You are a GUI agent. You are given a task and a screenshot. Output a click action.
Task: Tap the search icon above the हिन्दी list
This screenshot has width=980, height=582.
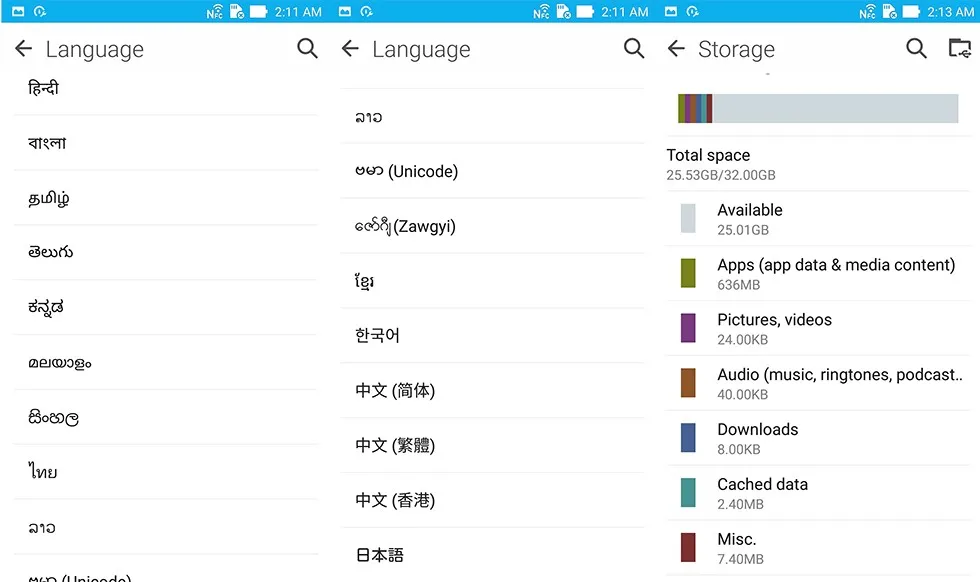click(307, 48)
